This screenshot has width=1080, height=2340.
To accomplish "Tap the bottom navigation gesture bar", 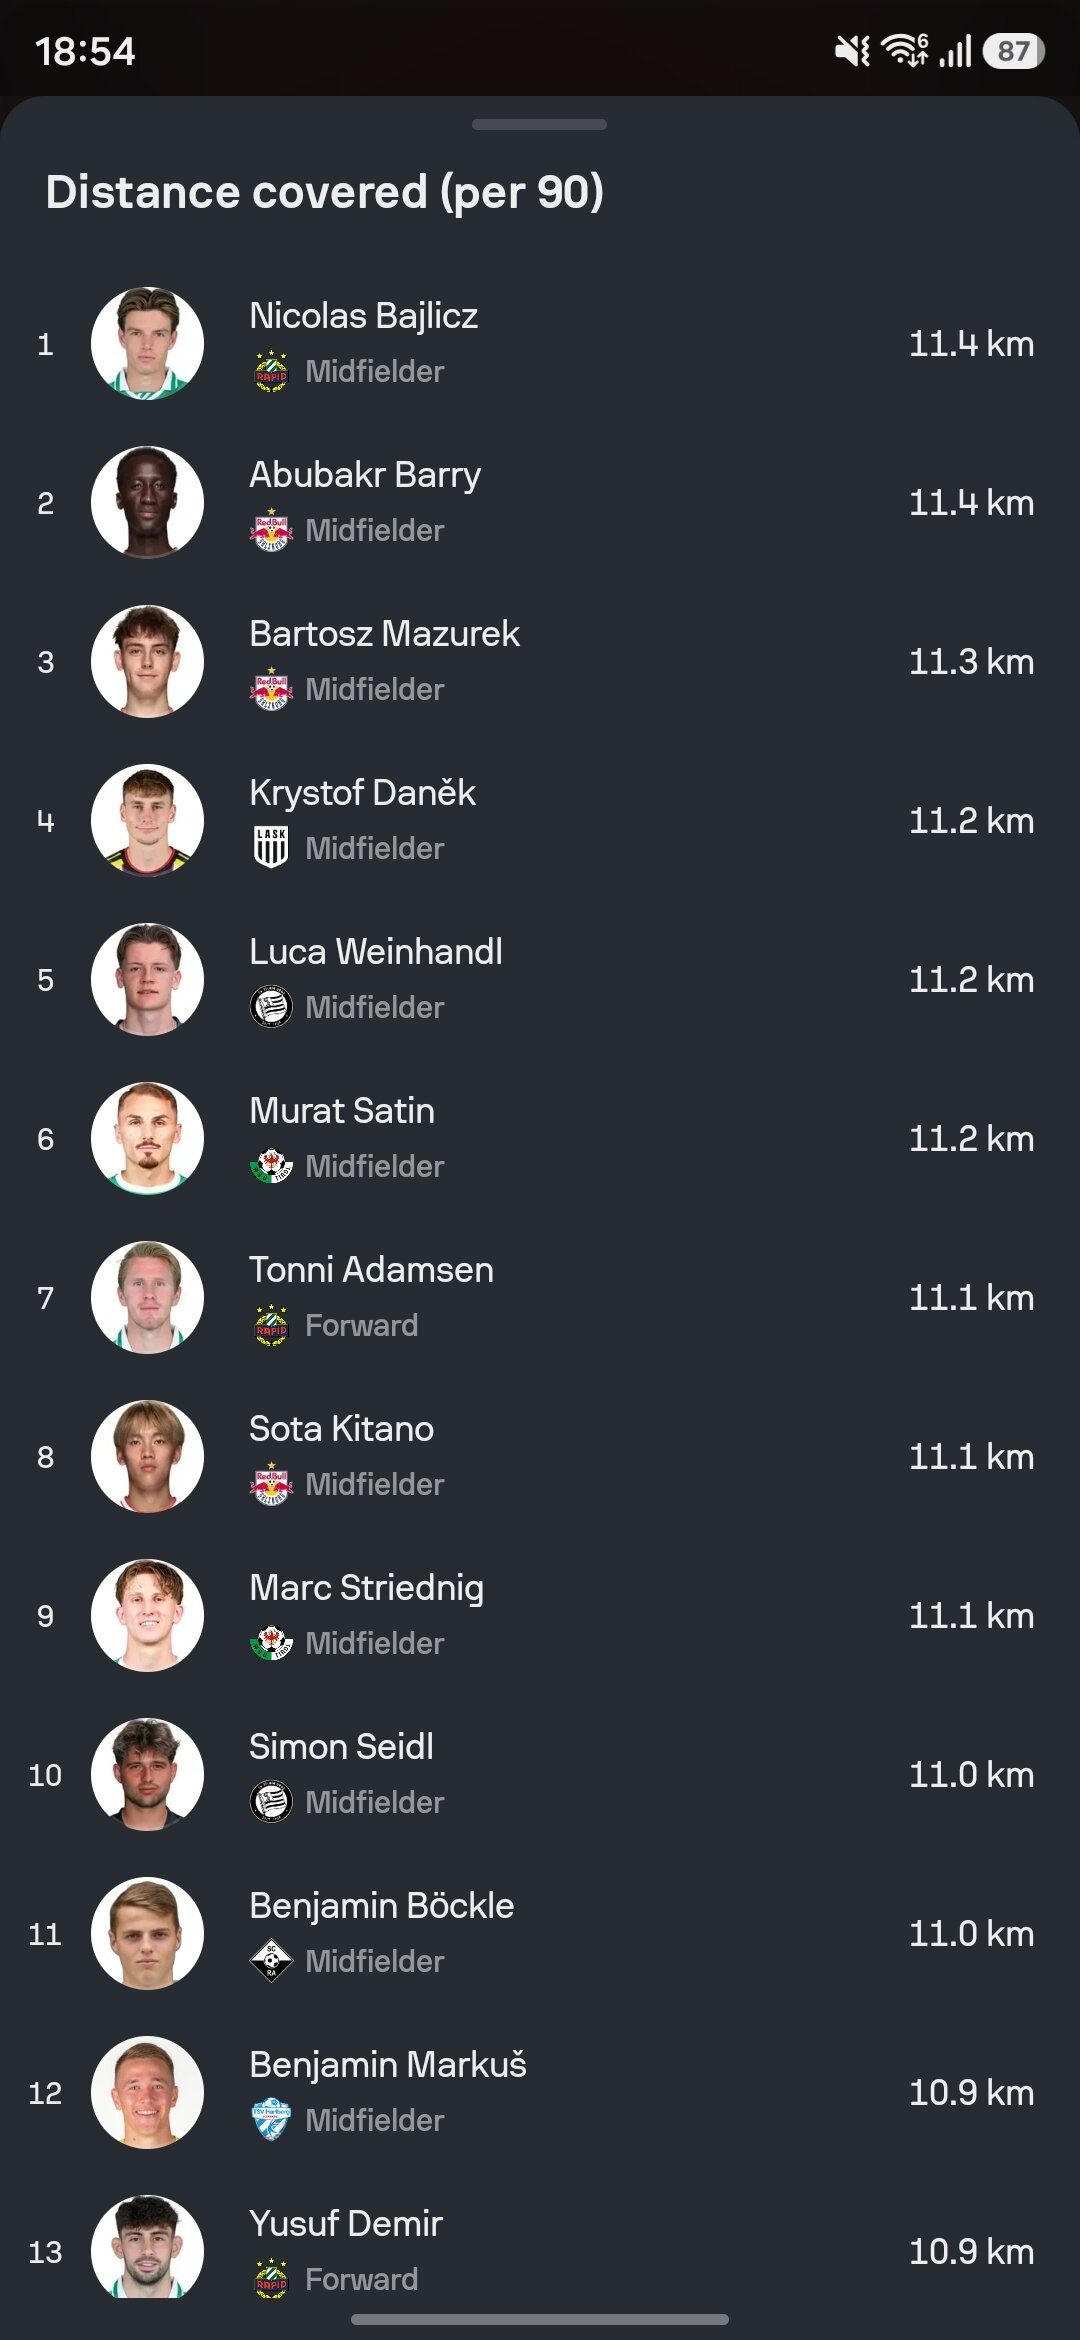I will [540, 2319].
